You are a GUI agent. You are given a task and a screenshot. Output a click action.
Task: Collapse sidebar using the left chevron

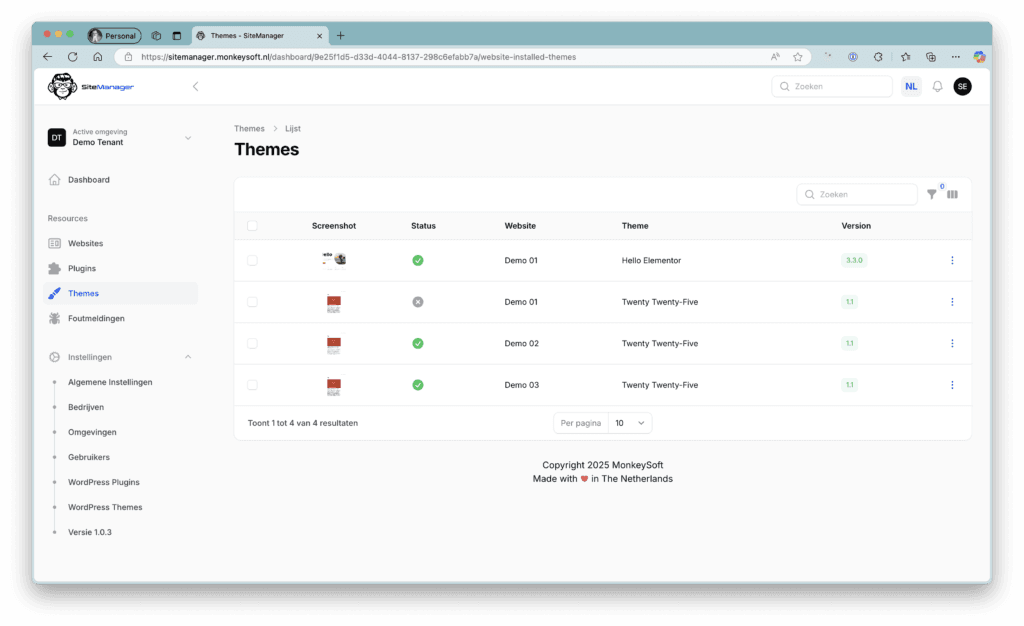(x=195, y=87)
